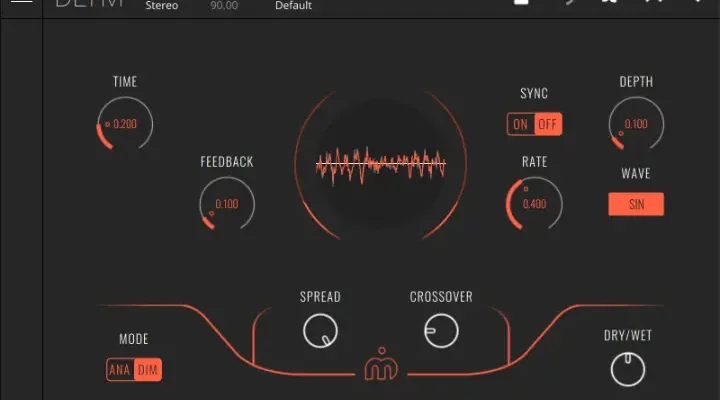
Task: Click the SIN wave shape button
Action: point(636,204)
